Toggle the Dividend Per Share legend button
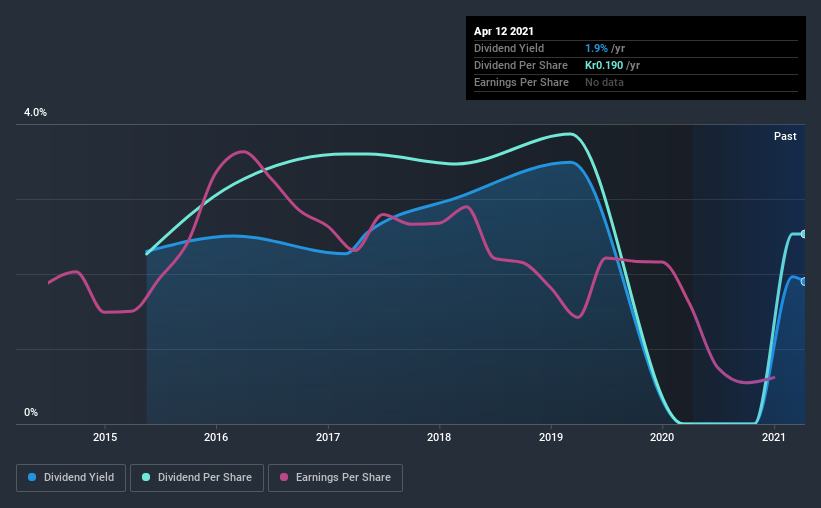This screenshot has width=821, height=508. 197,478
